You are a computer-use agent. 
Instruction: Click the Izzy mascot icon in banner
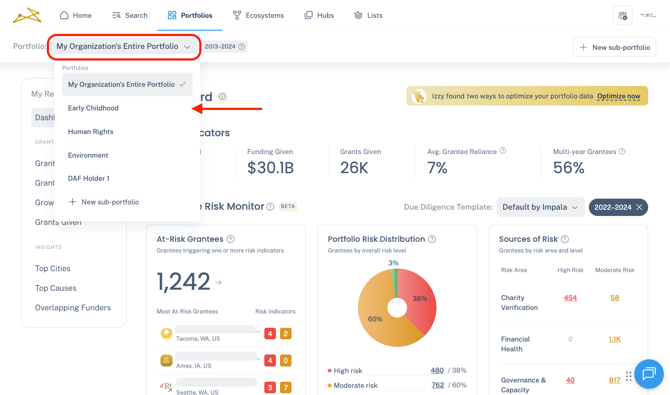pos(418,96)
